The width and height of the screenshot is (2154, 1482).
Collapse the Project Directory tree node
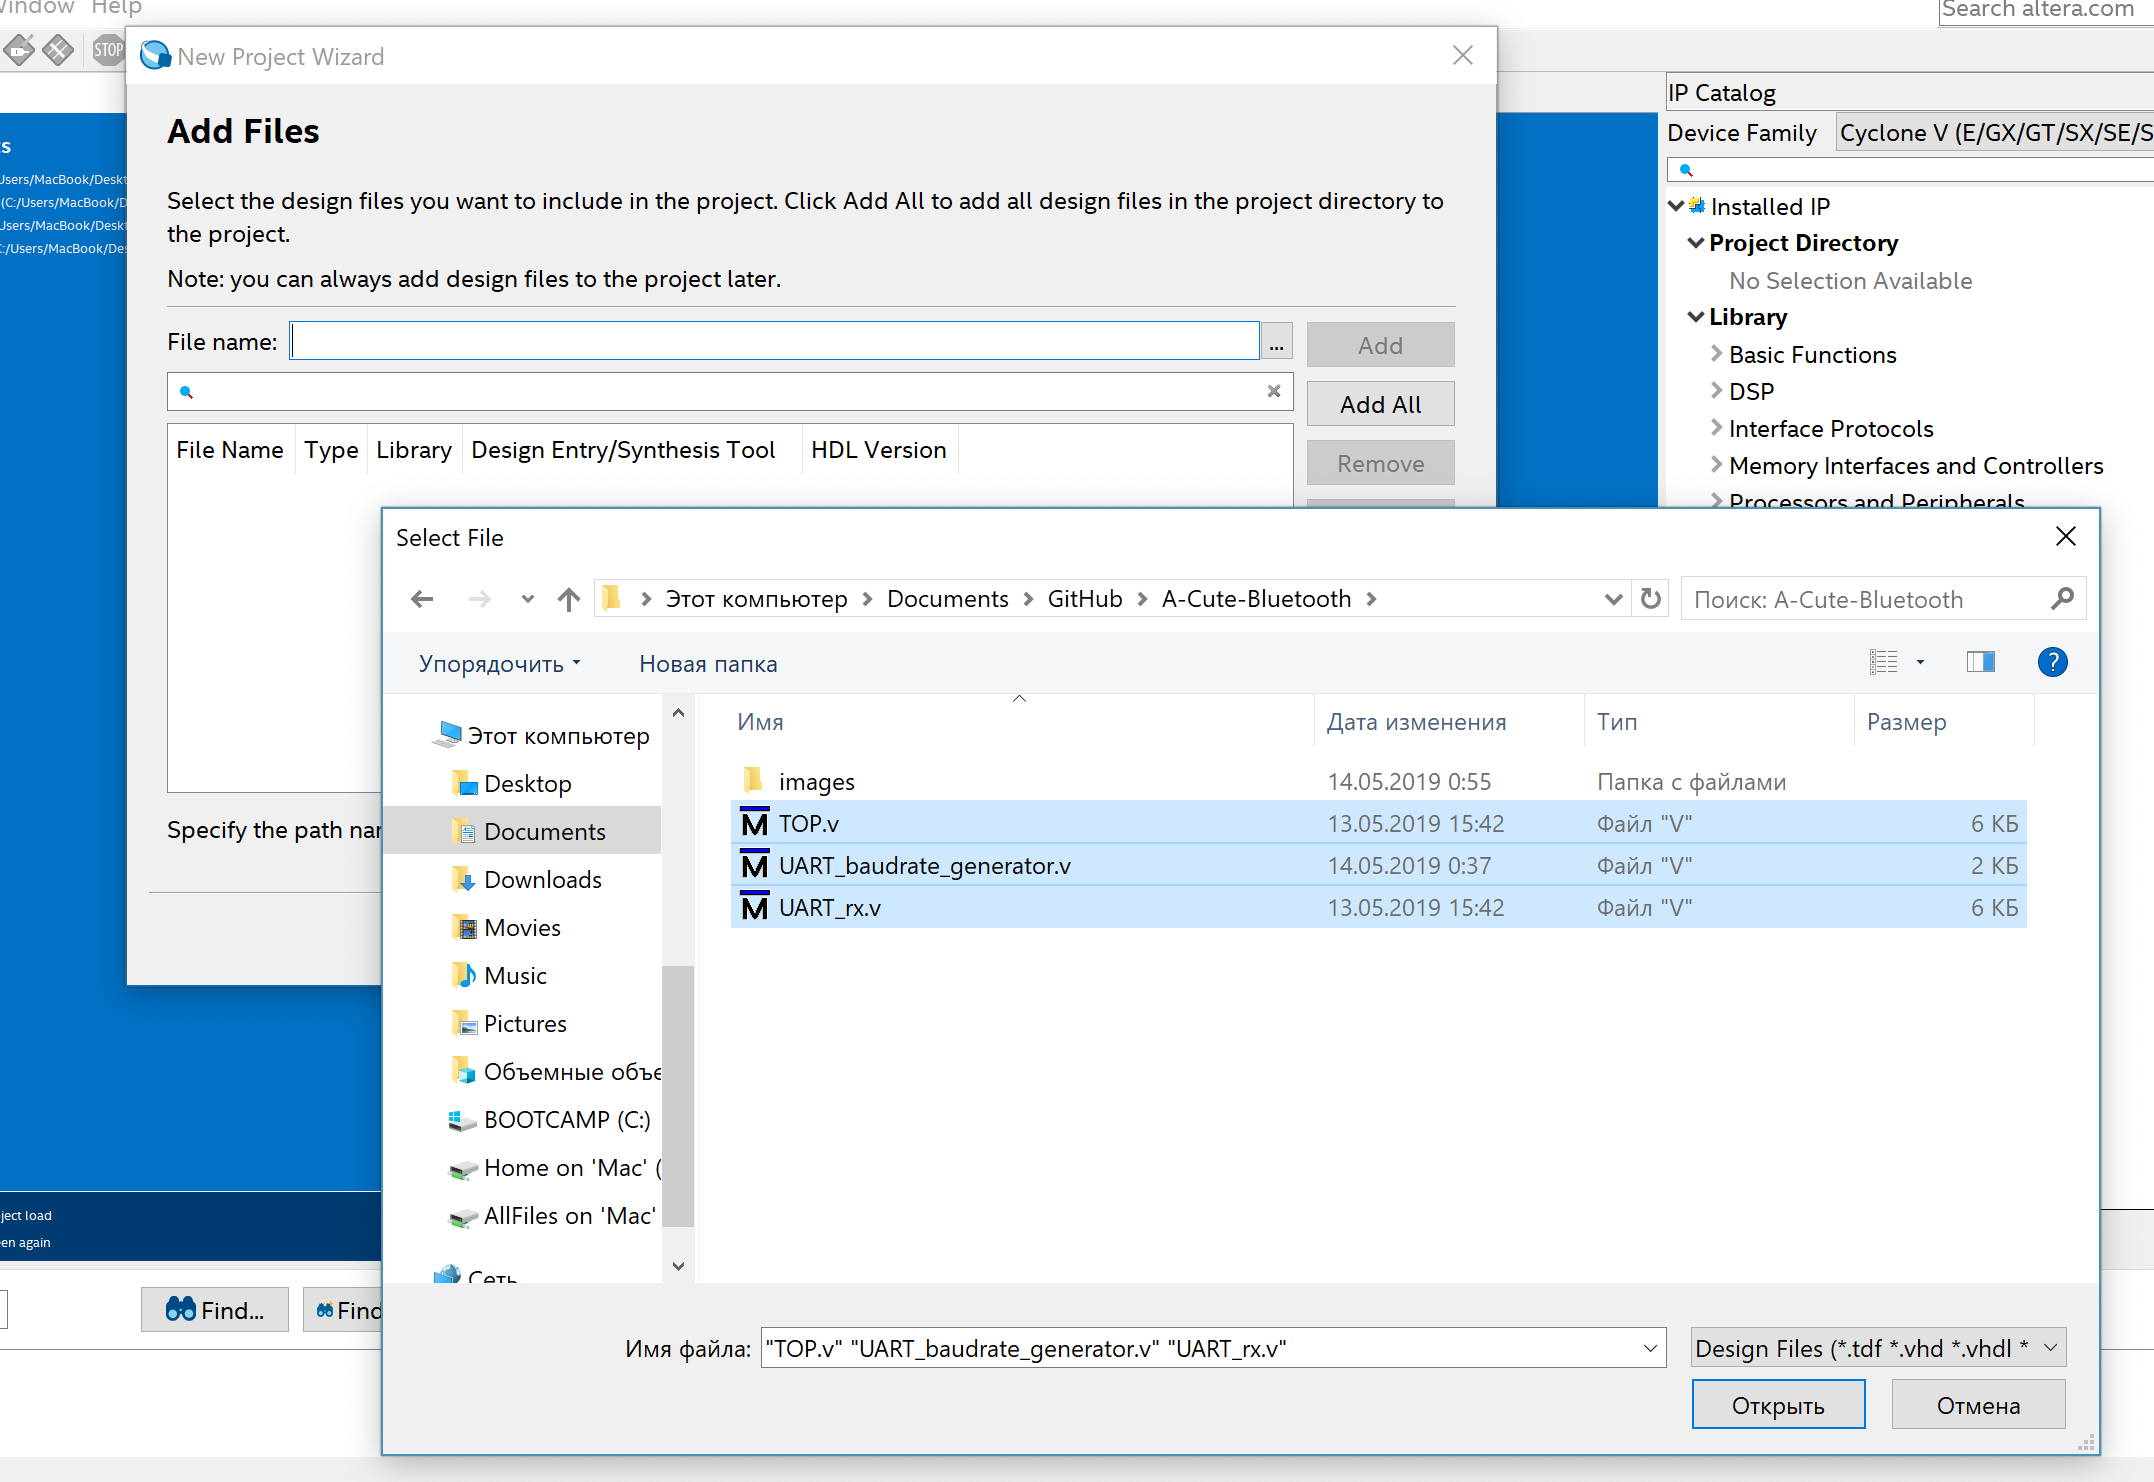pyautogui.click(x=1696, y=243)
